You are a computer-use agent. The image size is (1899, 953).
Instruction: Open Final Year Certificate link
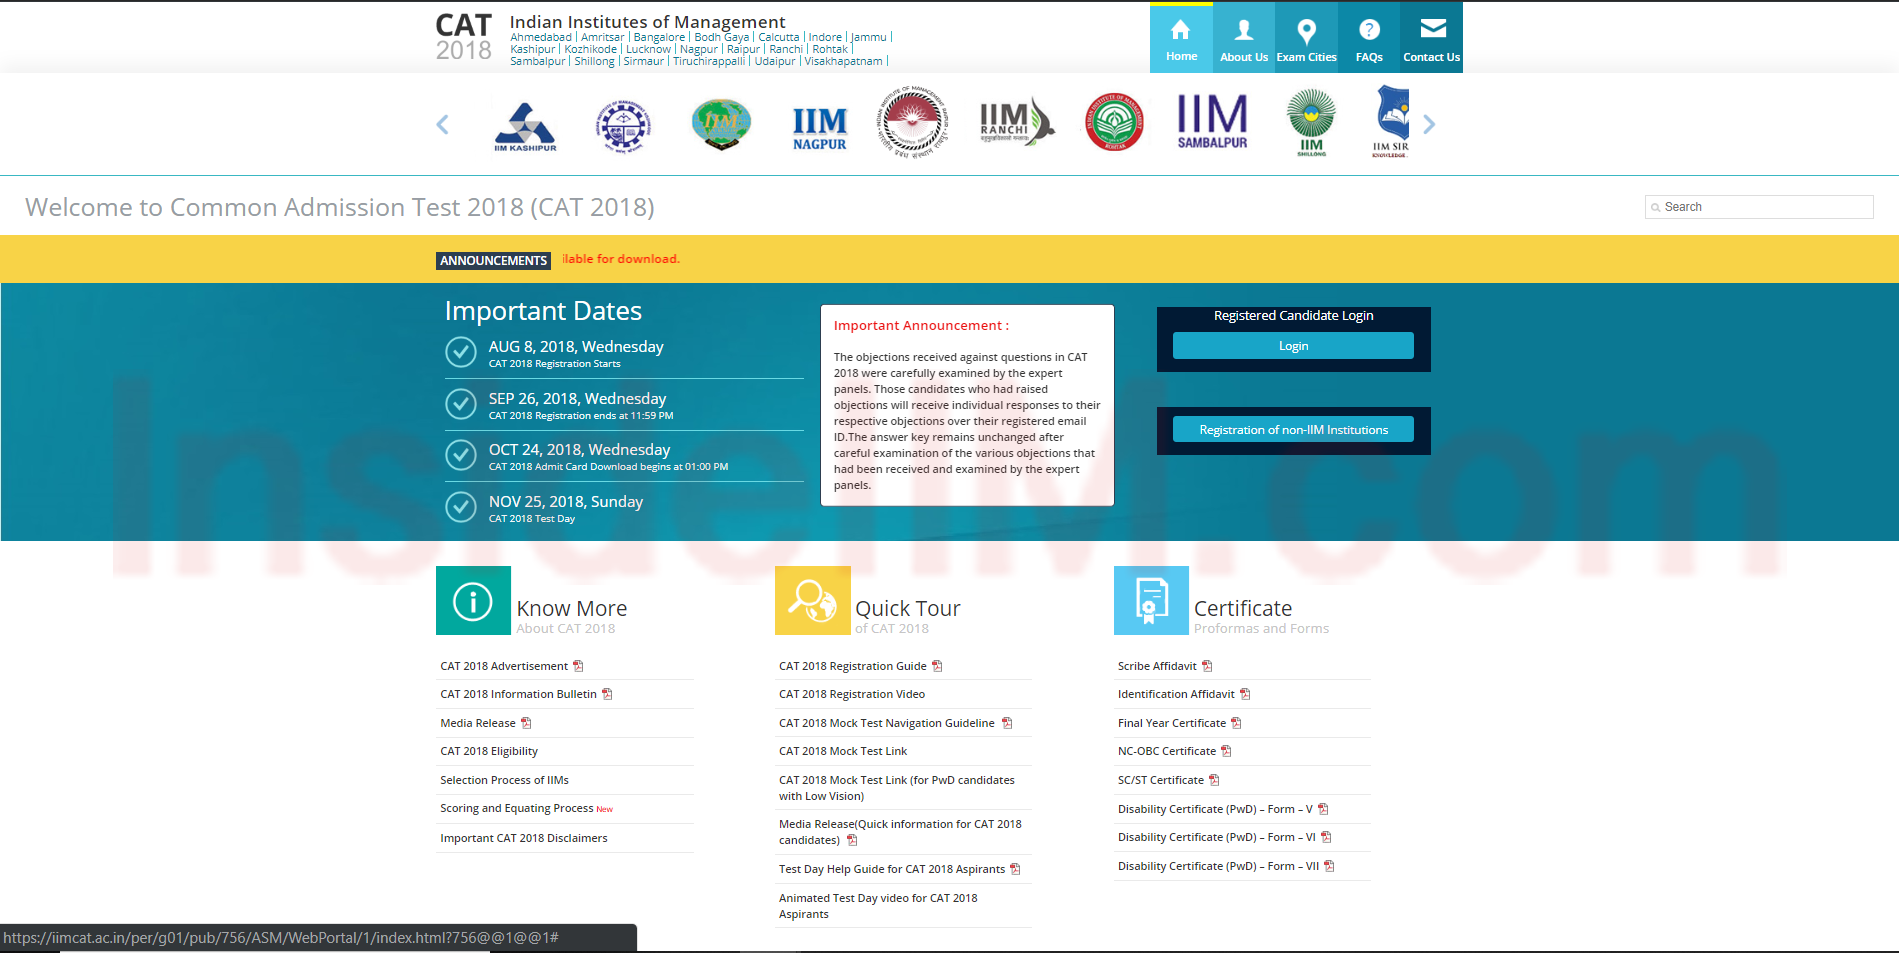(x=1172, y=723)
